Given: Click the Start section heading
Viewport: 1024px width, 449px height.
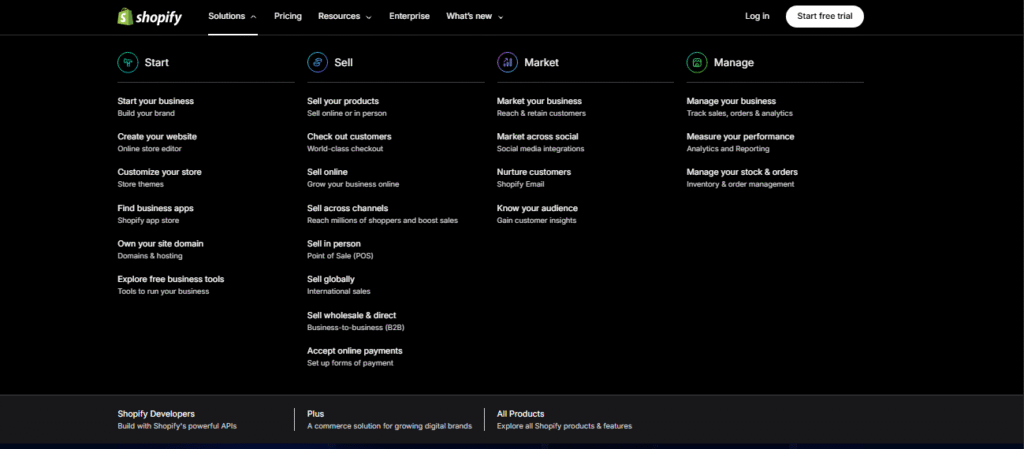Looking at the screenshot, I should coord(157,63).
